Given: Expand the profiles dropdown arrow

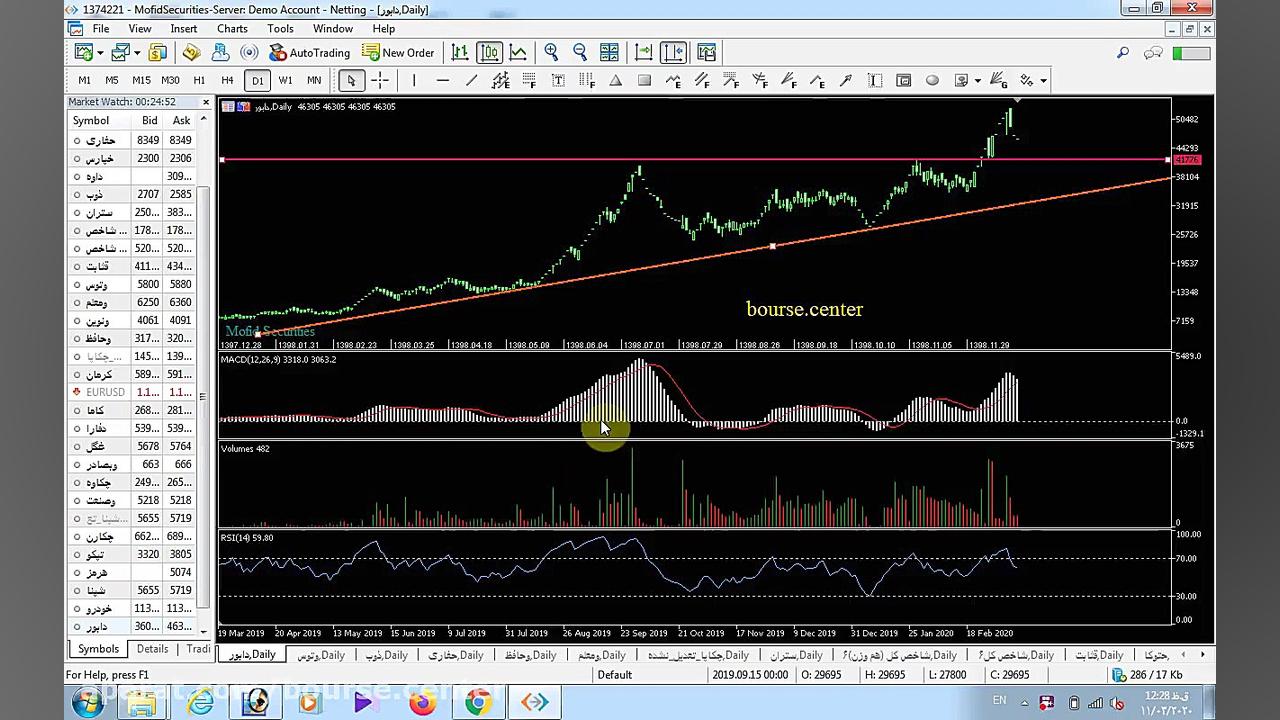Looking at the screenshot, I should pyautogui.click(x=135, y=52).
